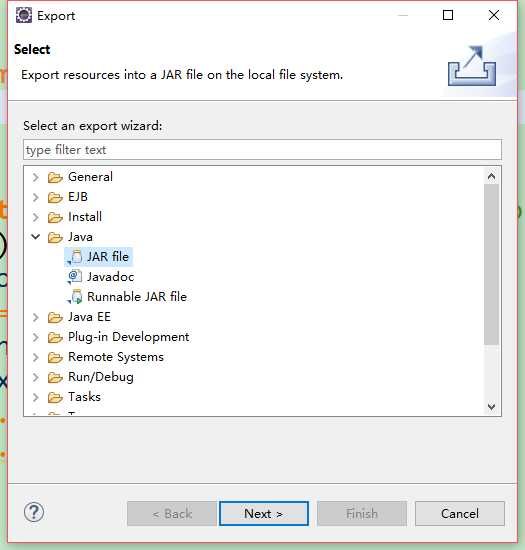Click the Cancel button
Image resolution: width=525 pixels, height=550 pixels.
click(x=460, y=514)
